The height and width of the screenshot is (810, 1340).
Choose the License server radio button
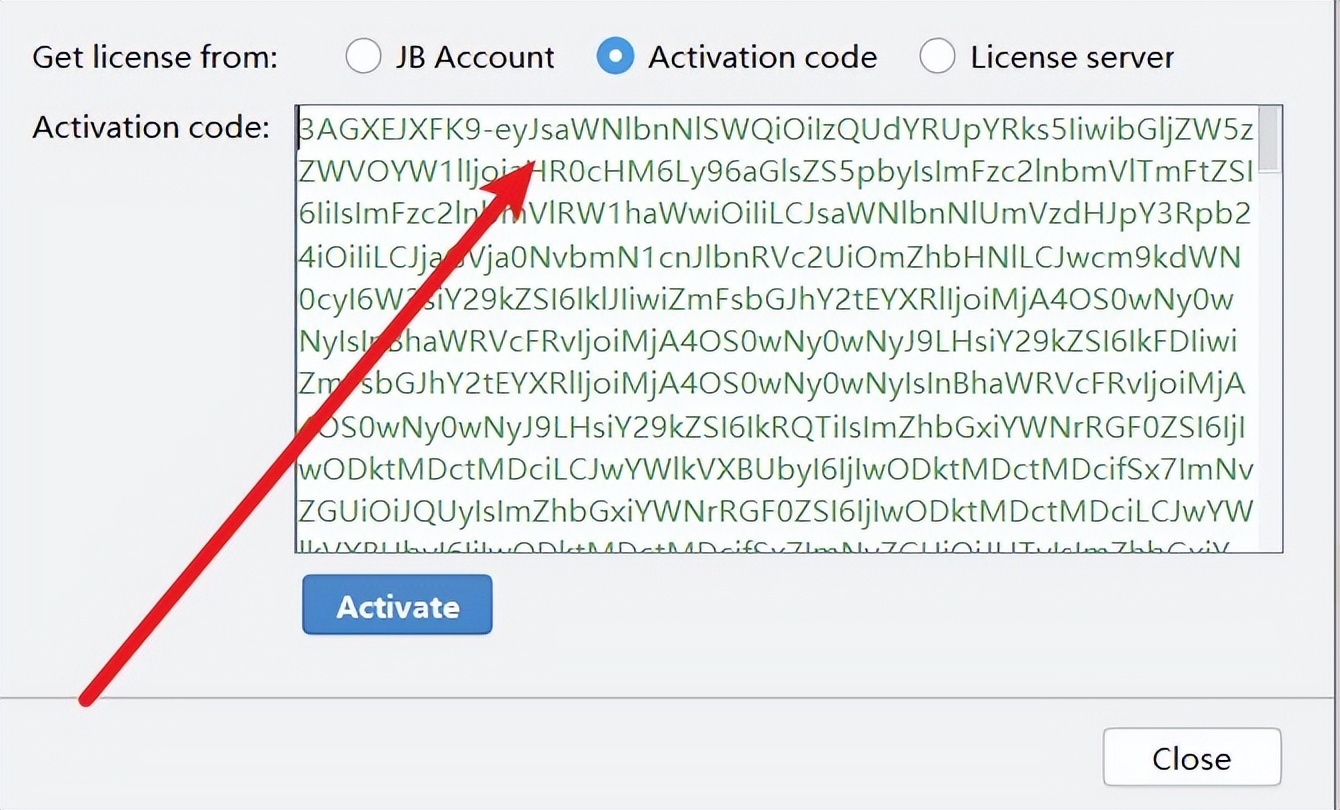coord(937,57)
